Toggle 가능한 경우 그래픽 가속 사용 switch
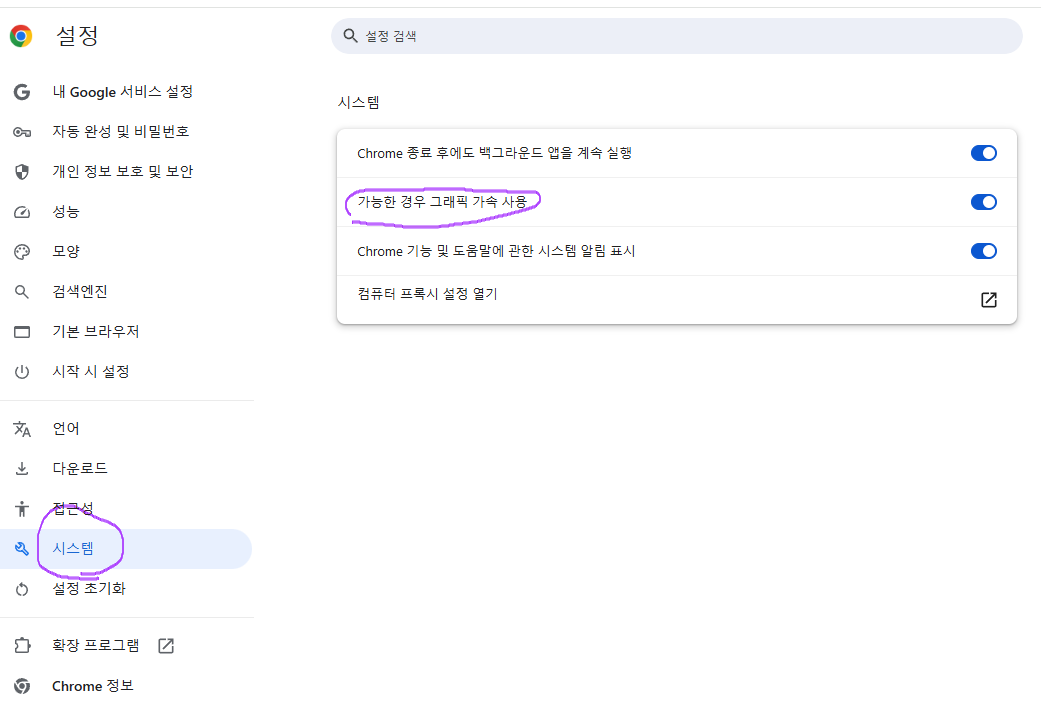The height and width of the screenshot is (716, 1041). pyautogui.click(x=983, y=202)
